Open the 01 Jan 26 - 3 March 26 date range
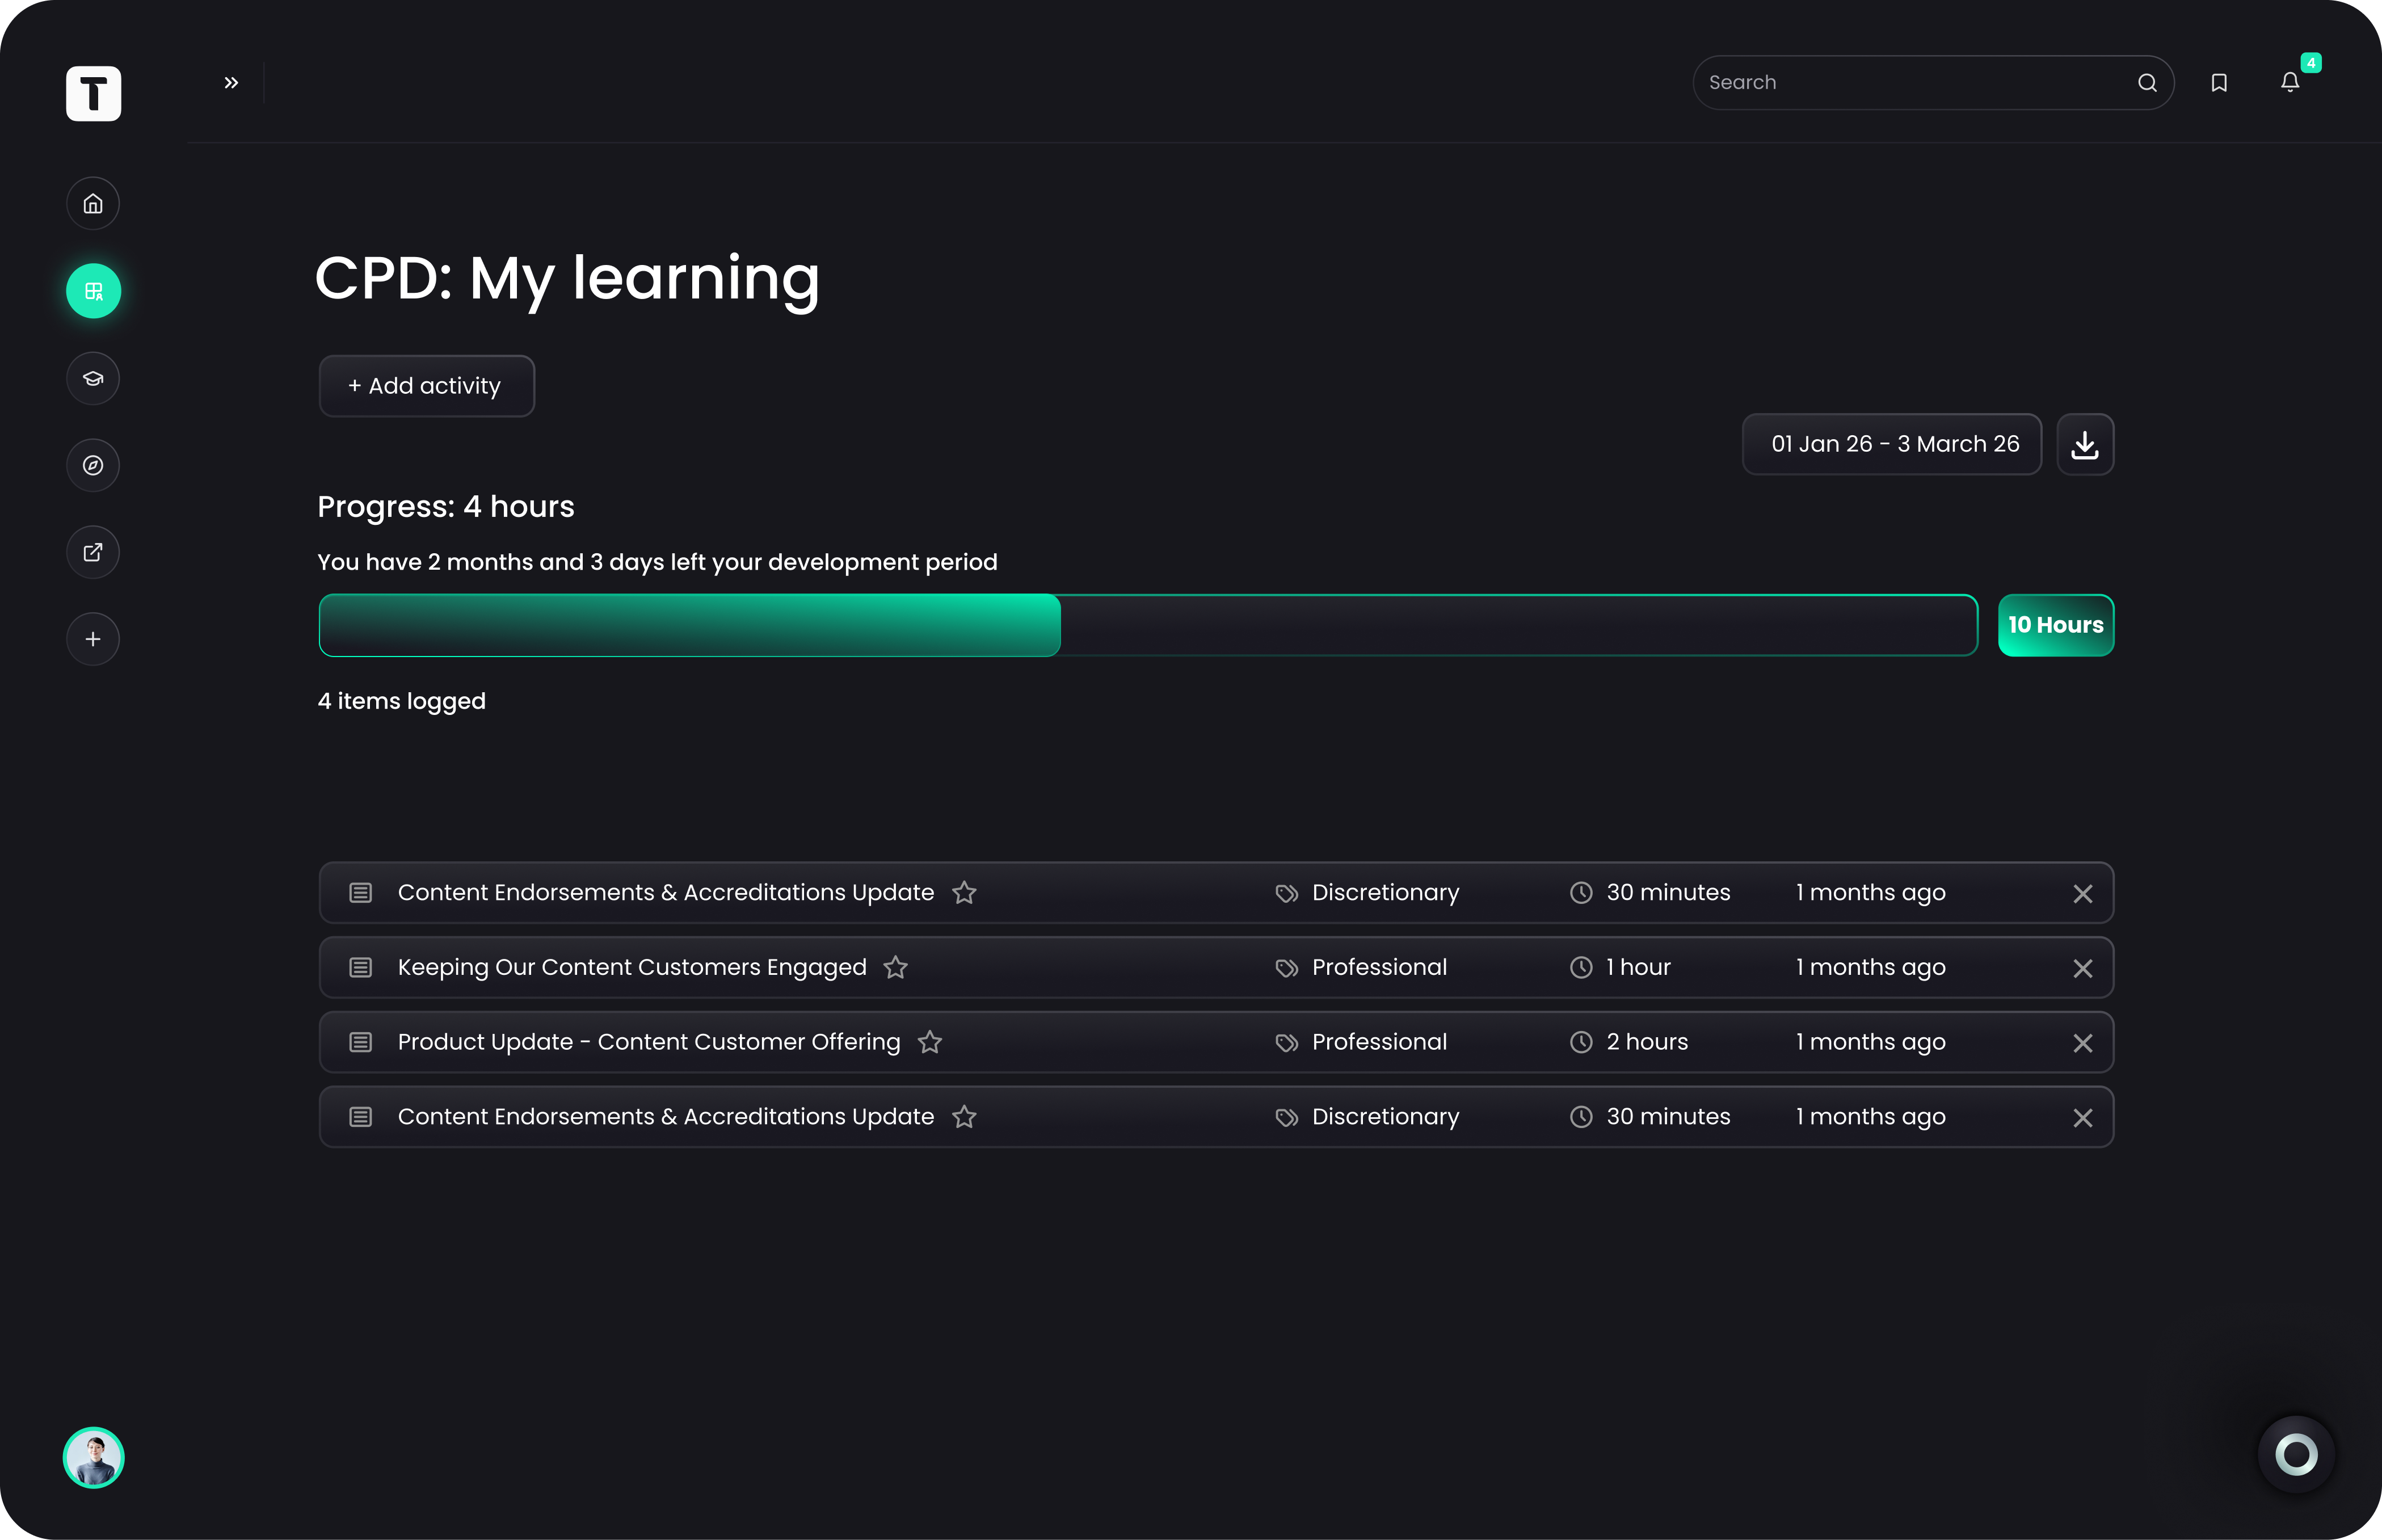 (x=1892, y=444)
